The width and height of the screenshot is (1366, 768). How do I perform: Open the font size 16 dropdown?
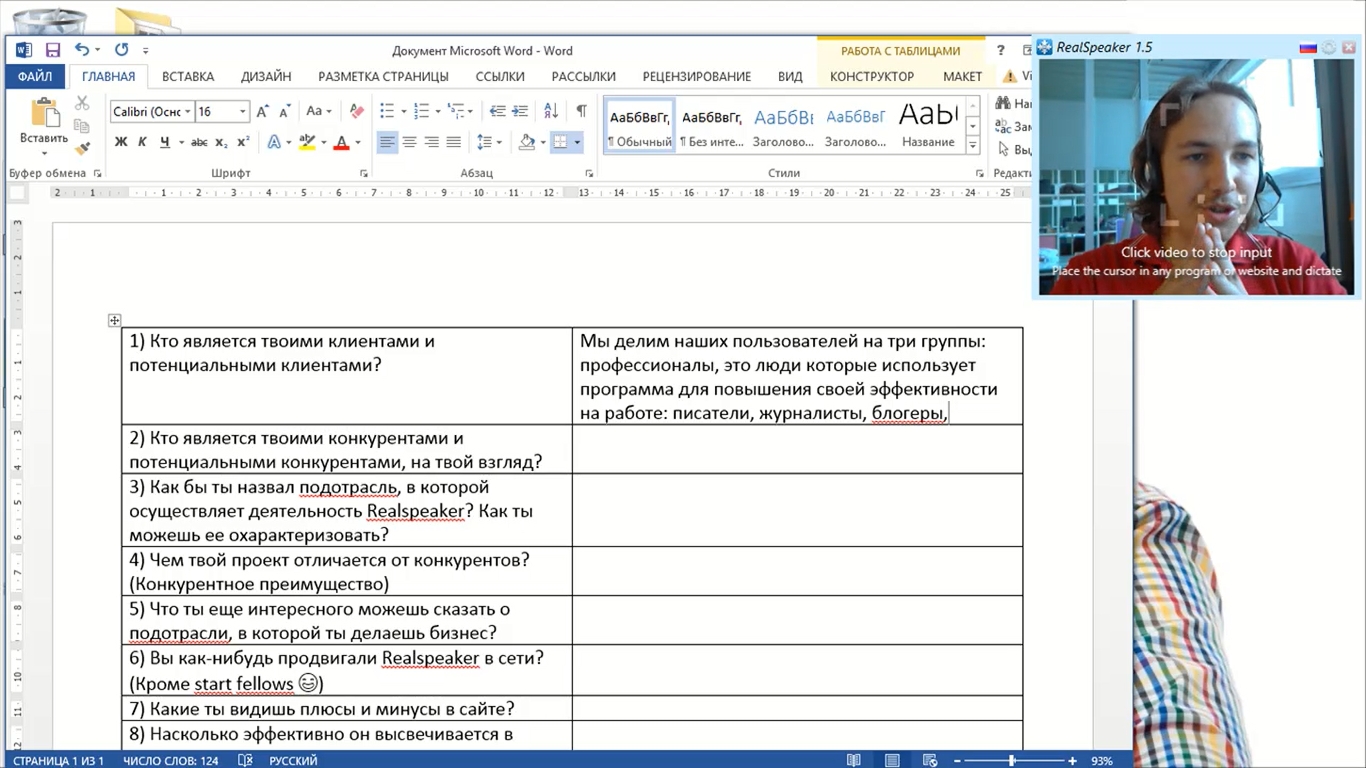(242, 112)
